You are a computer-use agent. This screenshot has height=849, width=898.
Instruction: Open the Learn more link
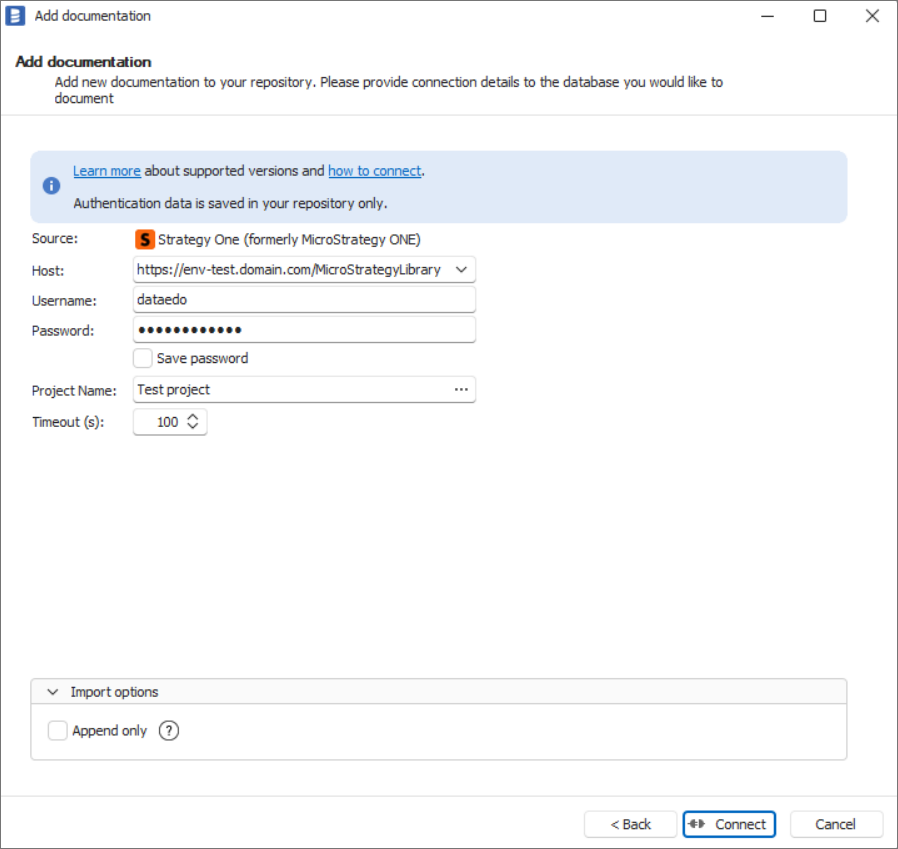106,171
